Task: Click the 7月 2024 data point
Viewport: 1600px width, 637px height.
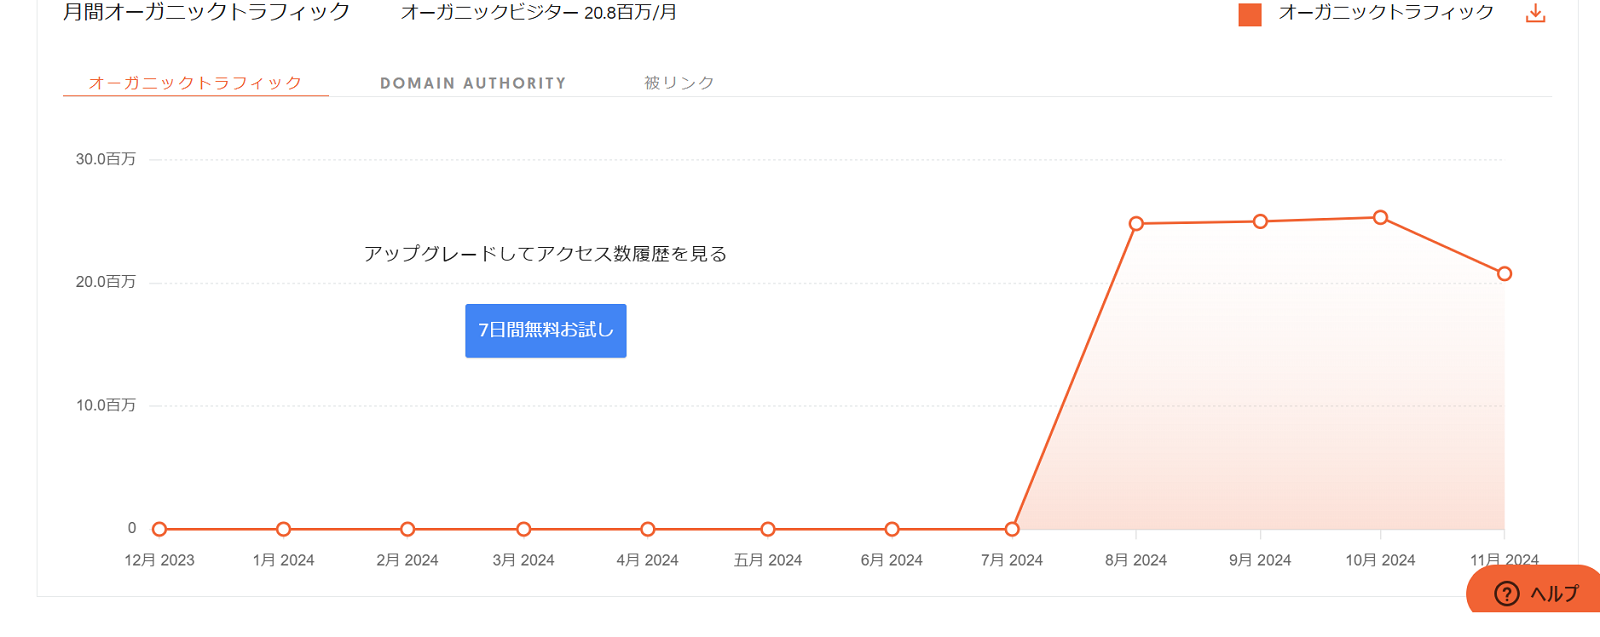Action: [1012, 529]
